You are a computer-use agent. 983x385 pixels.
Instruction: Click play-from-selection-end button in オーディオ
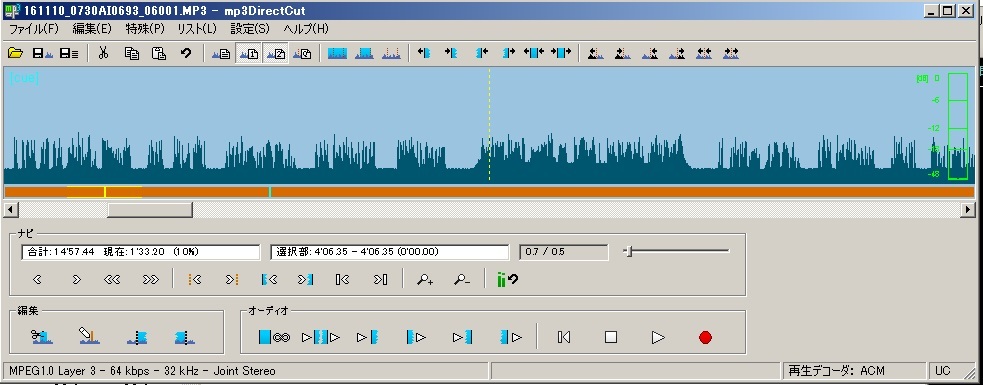511,337
